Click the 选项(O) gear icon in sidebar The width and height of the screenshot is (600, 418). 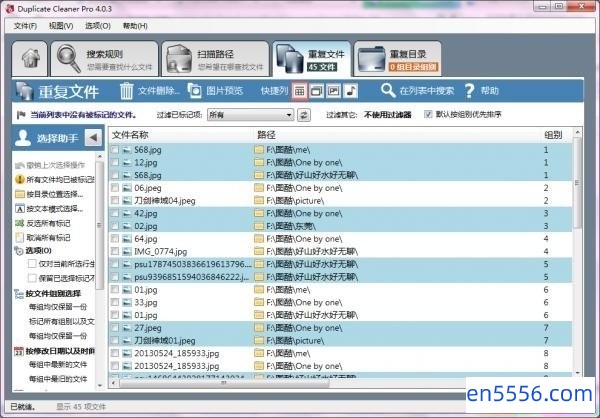coord(19,251)
